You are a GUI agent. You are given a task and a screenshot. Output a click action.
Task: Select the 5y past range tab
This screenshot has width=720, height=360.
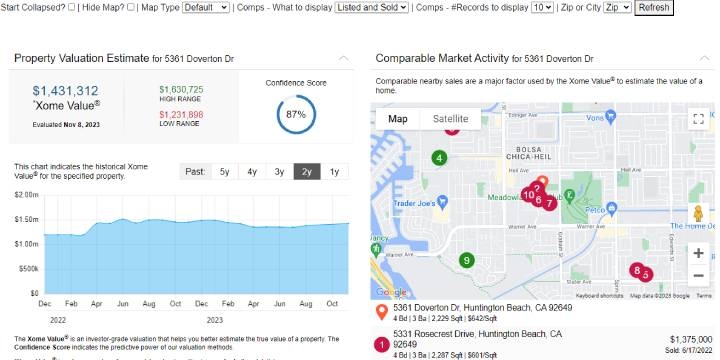click(225, 172)
